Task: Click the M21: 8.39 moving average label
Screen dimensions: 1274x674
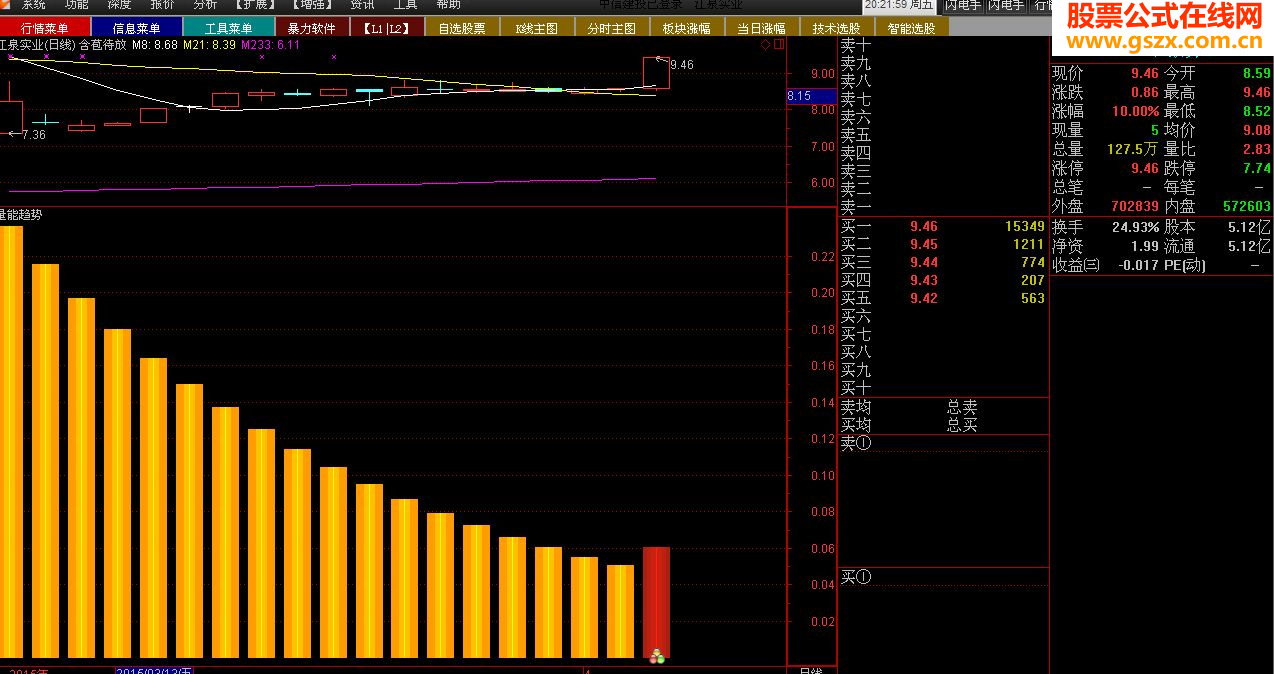Action: (210, 45)
